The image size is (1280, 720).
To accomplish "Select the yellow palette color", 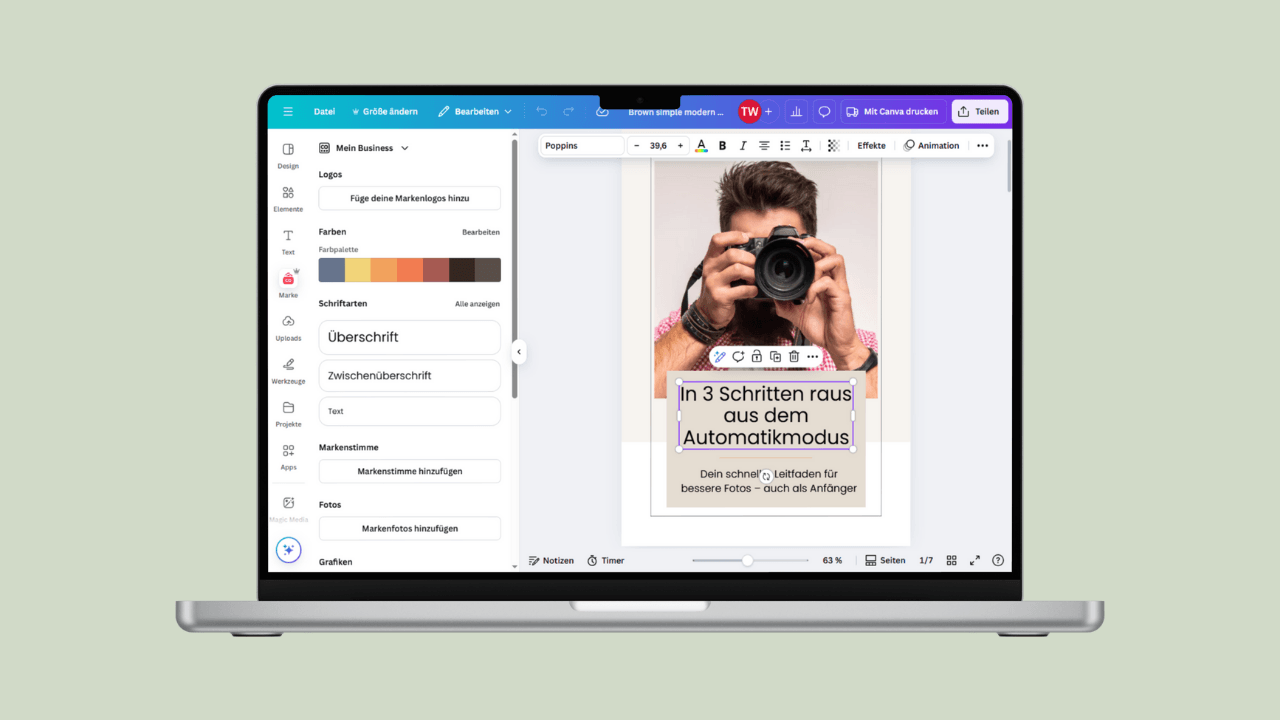I will point(358,270).
